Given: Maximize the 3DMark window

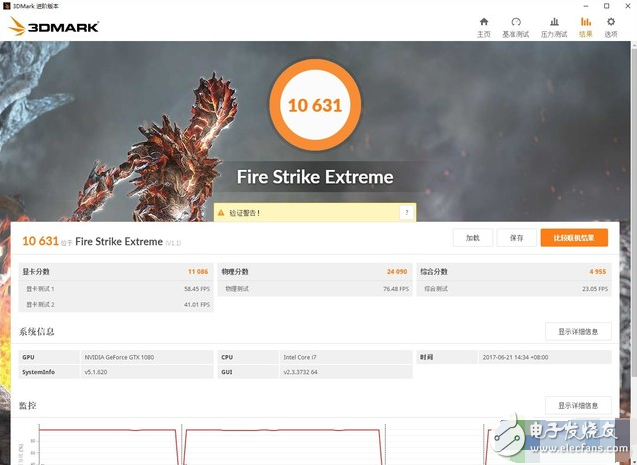Looking at the screenshot, I should [606, 5].
